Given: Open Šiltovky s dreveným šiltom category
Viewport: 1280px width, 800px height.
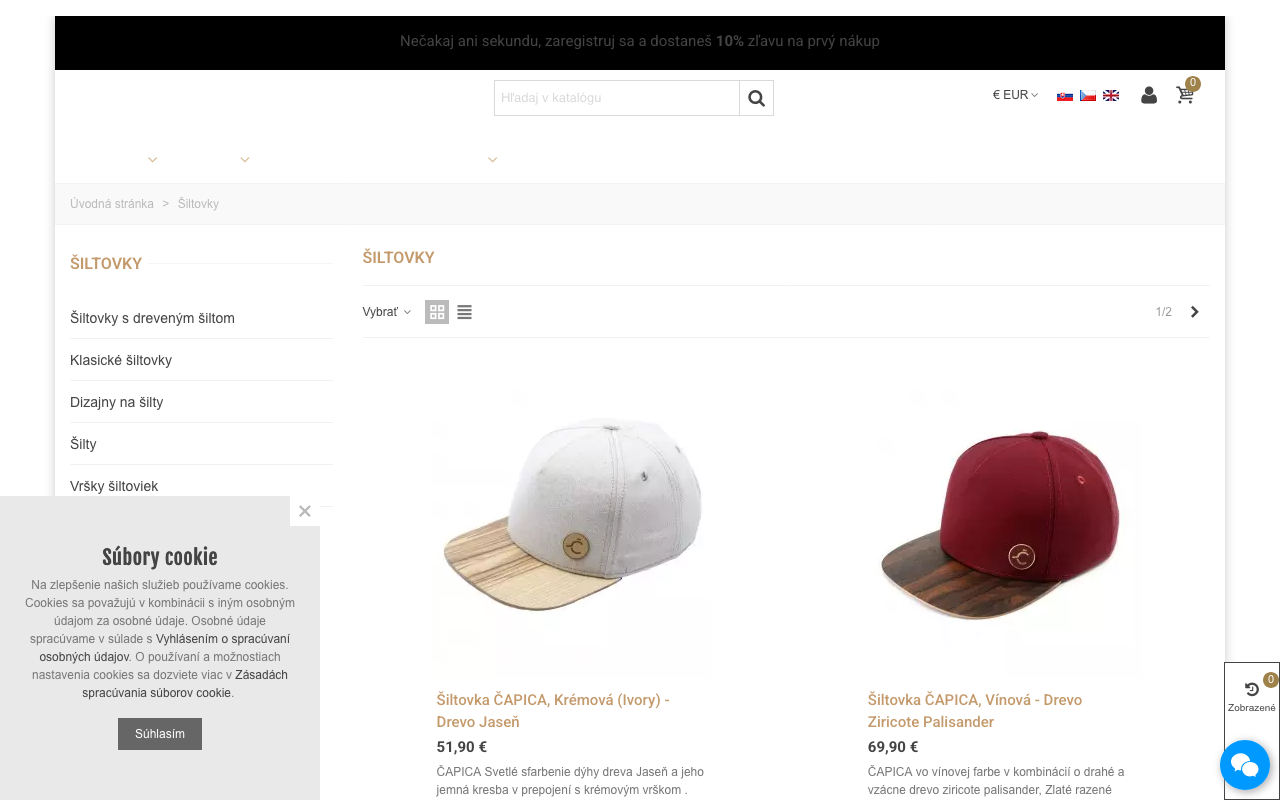Looking at the screenshot, I should tap(152, 318).
